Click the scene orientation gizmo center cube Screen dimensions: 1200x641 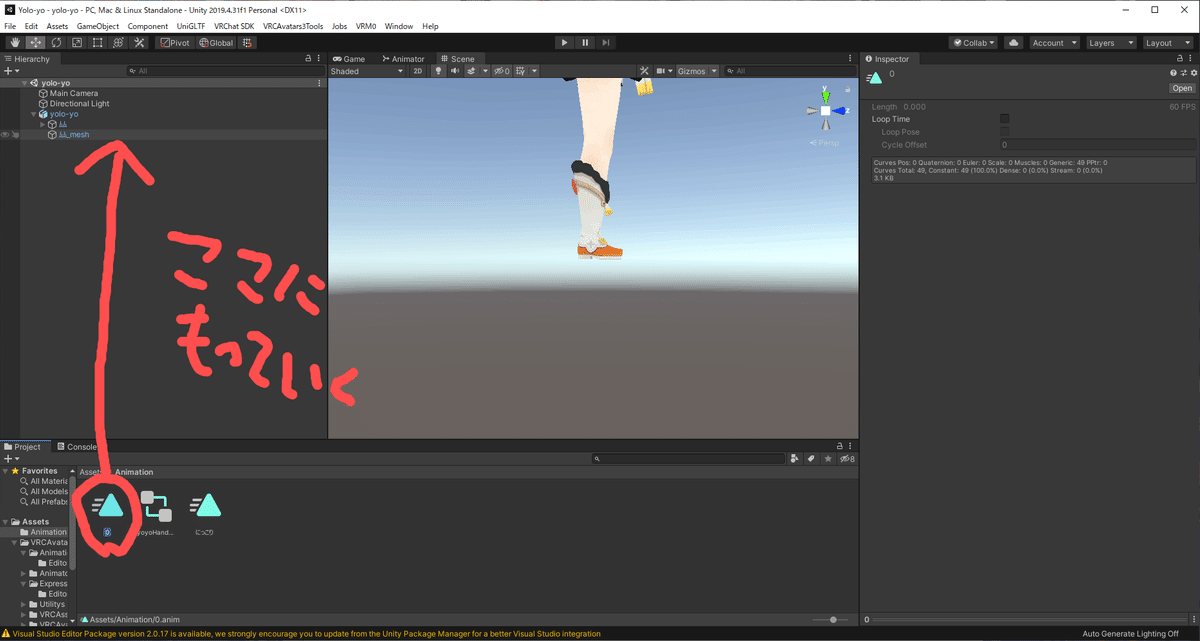[x=826, y=111]
